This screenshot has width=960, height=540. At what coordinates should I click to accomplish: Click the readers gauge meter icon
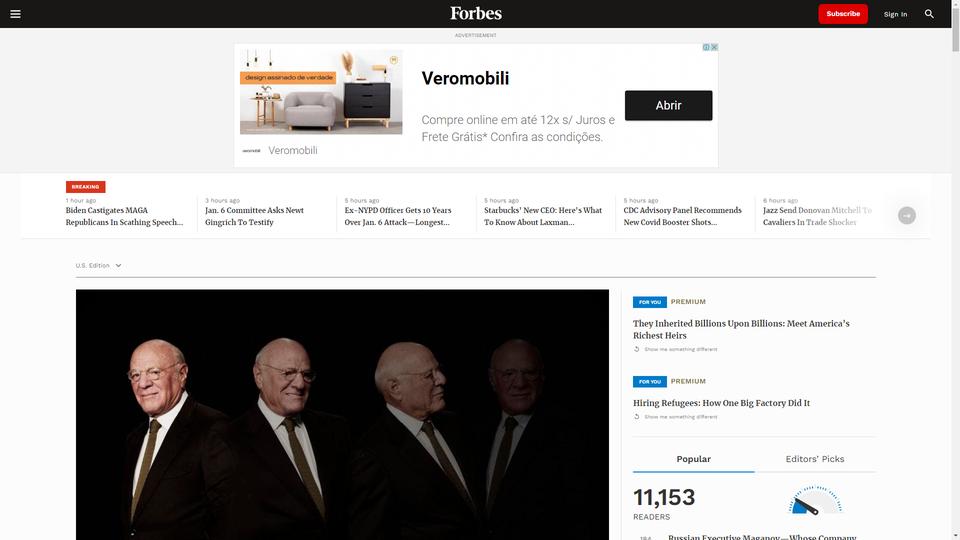pyautogui.click(x=815, y=500)
